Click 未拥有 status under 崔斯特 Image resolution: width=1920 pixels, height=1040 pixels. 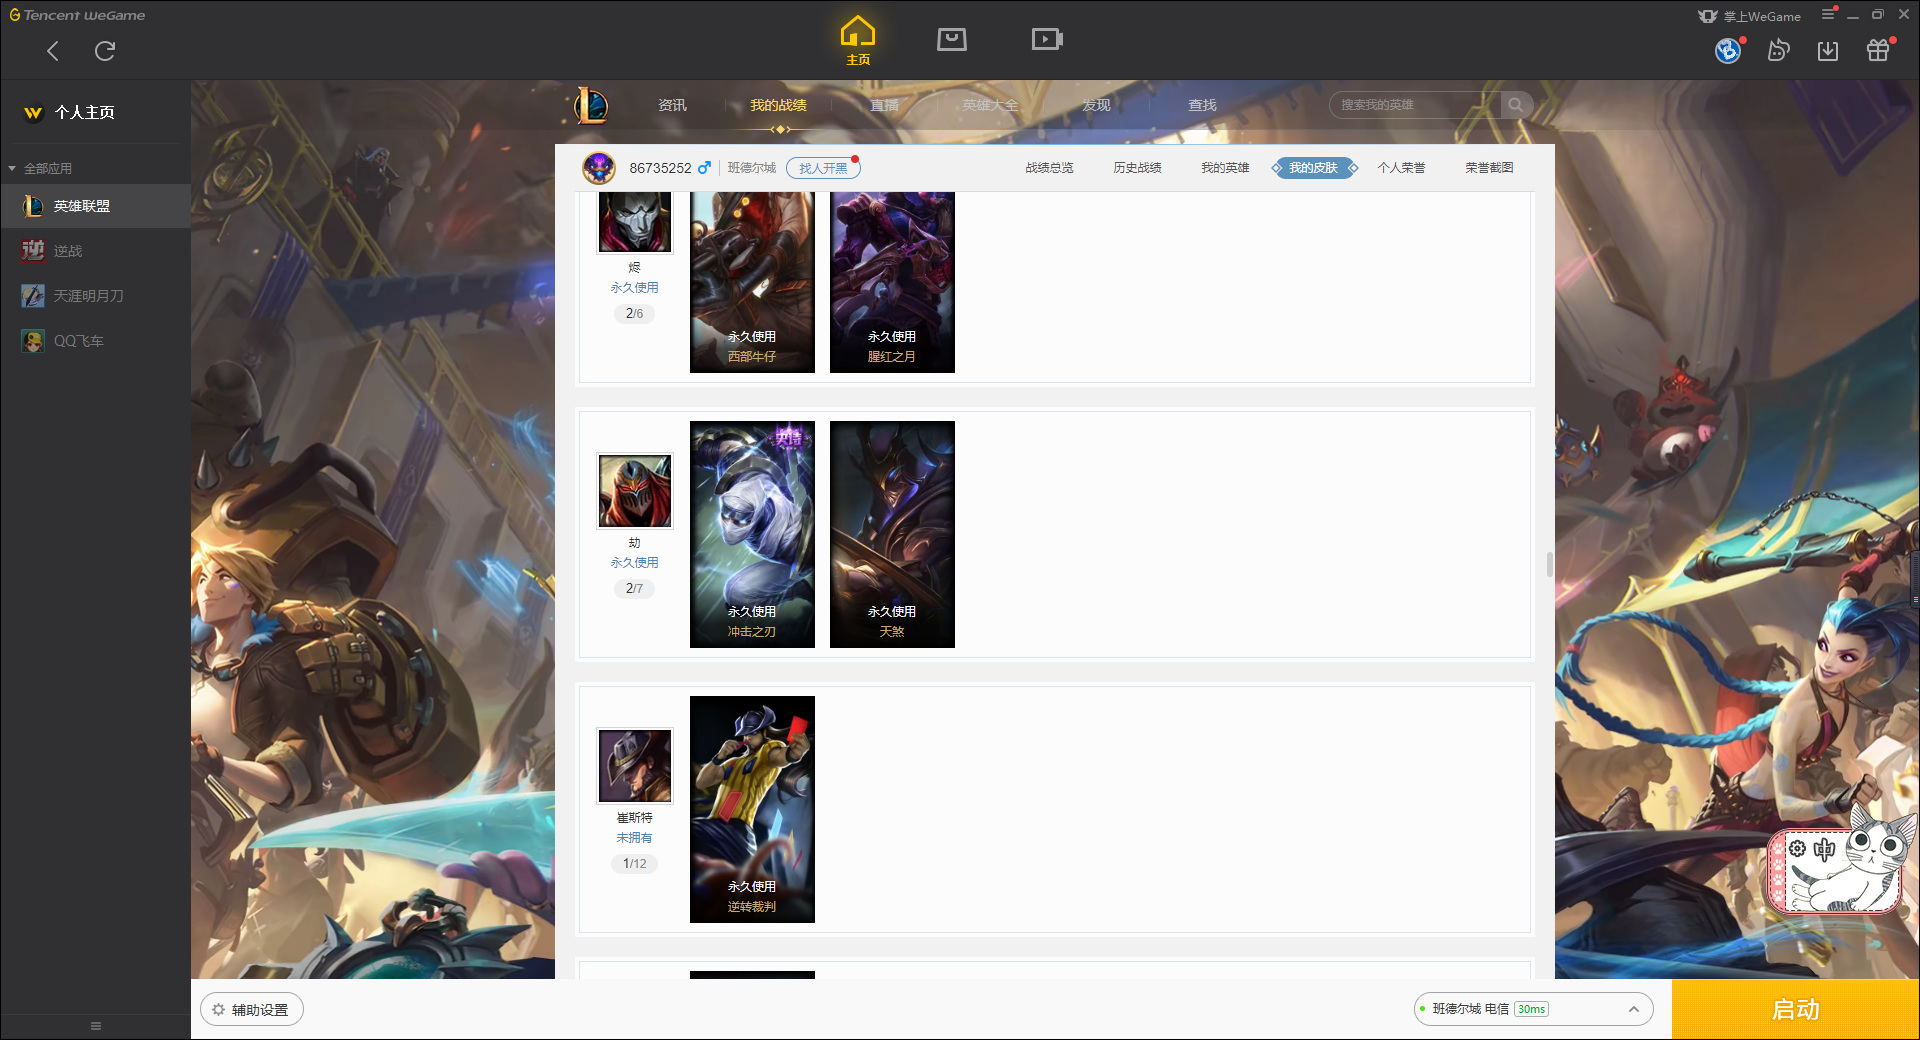click(x=634, y=838)
